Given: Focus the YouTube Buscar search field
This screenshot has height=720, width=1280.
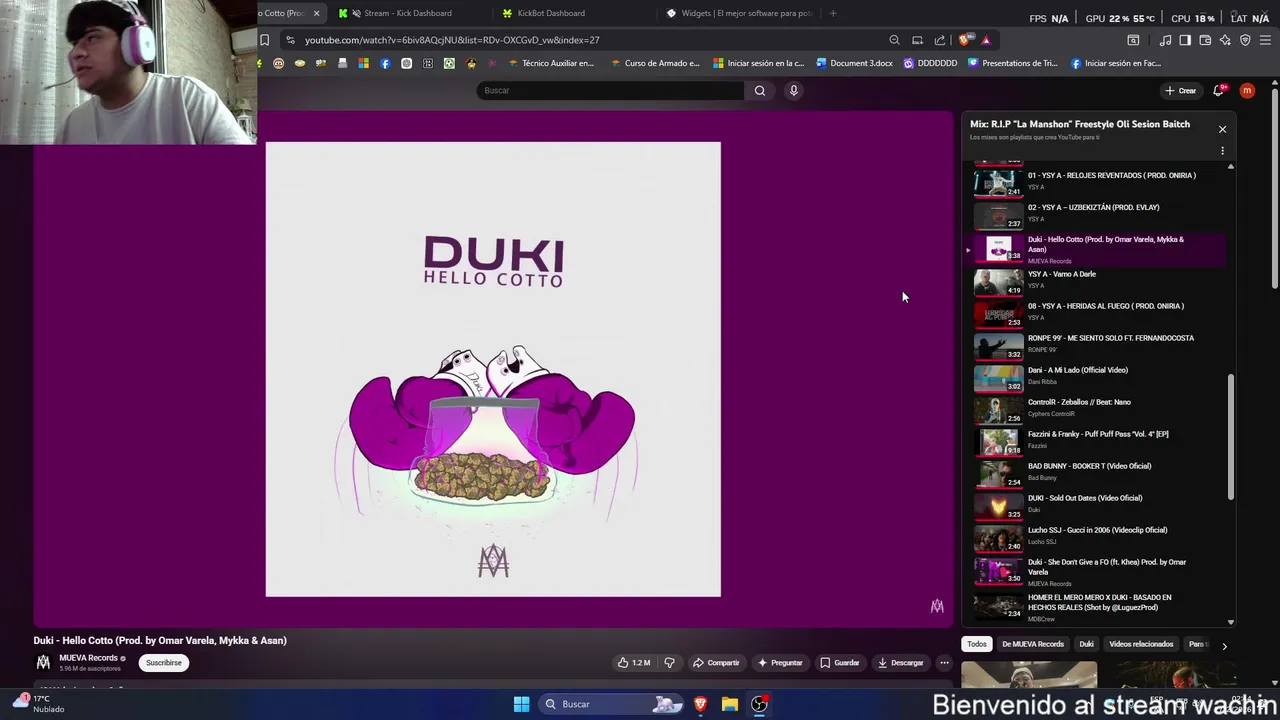Looking at the screenshot, I should [x=610, y=91].
